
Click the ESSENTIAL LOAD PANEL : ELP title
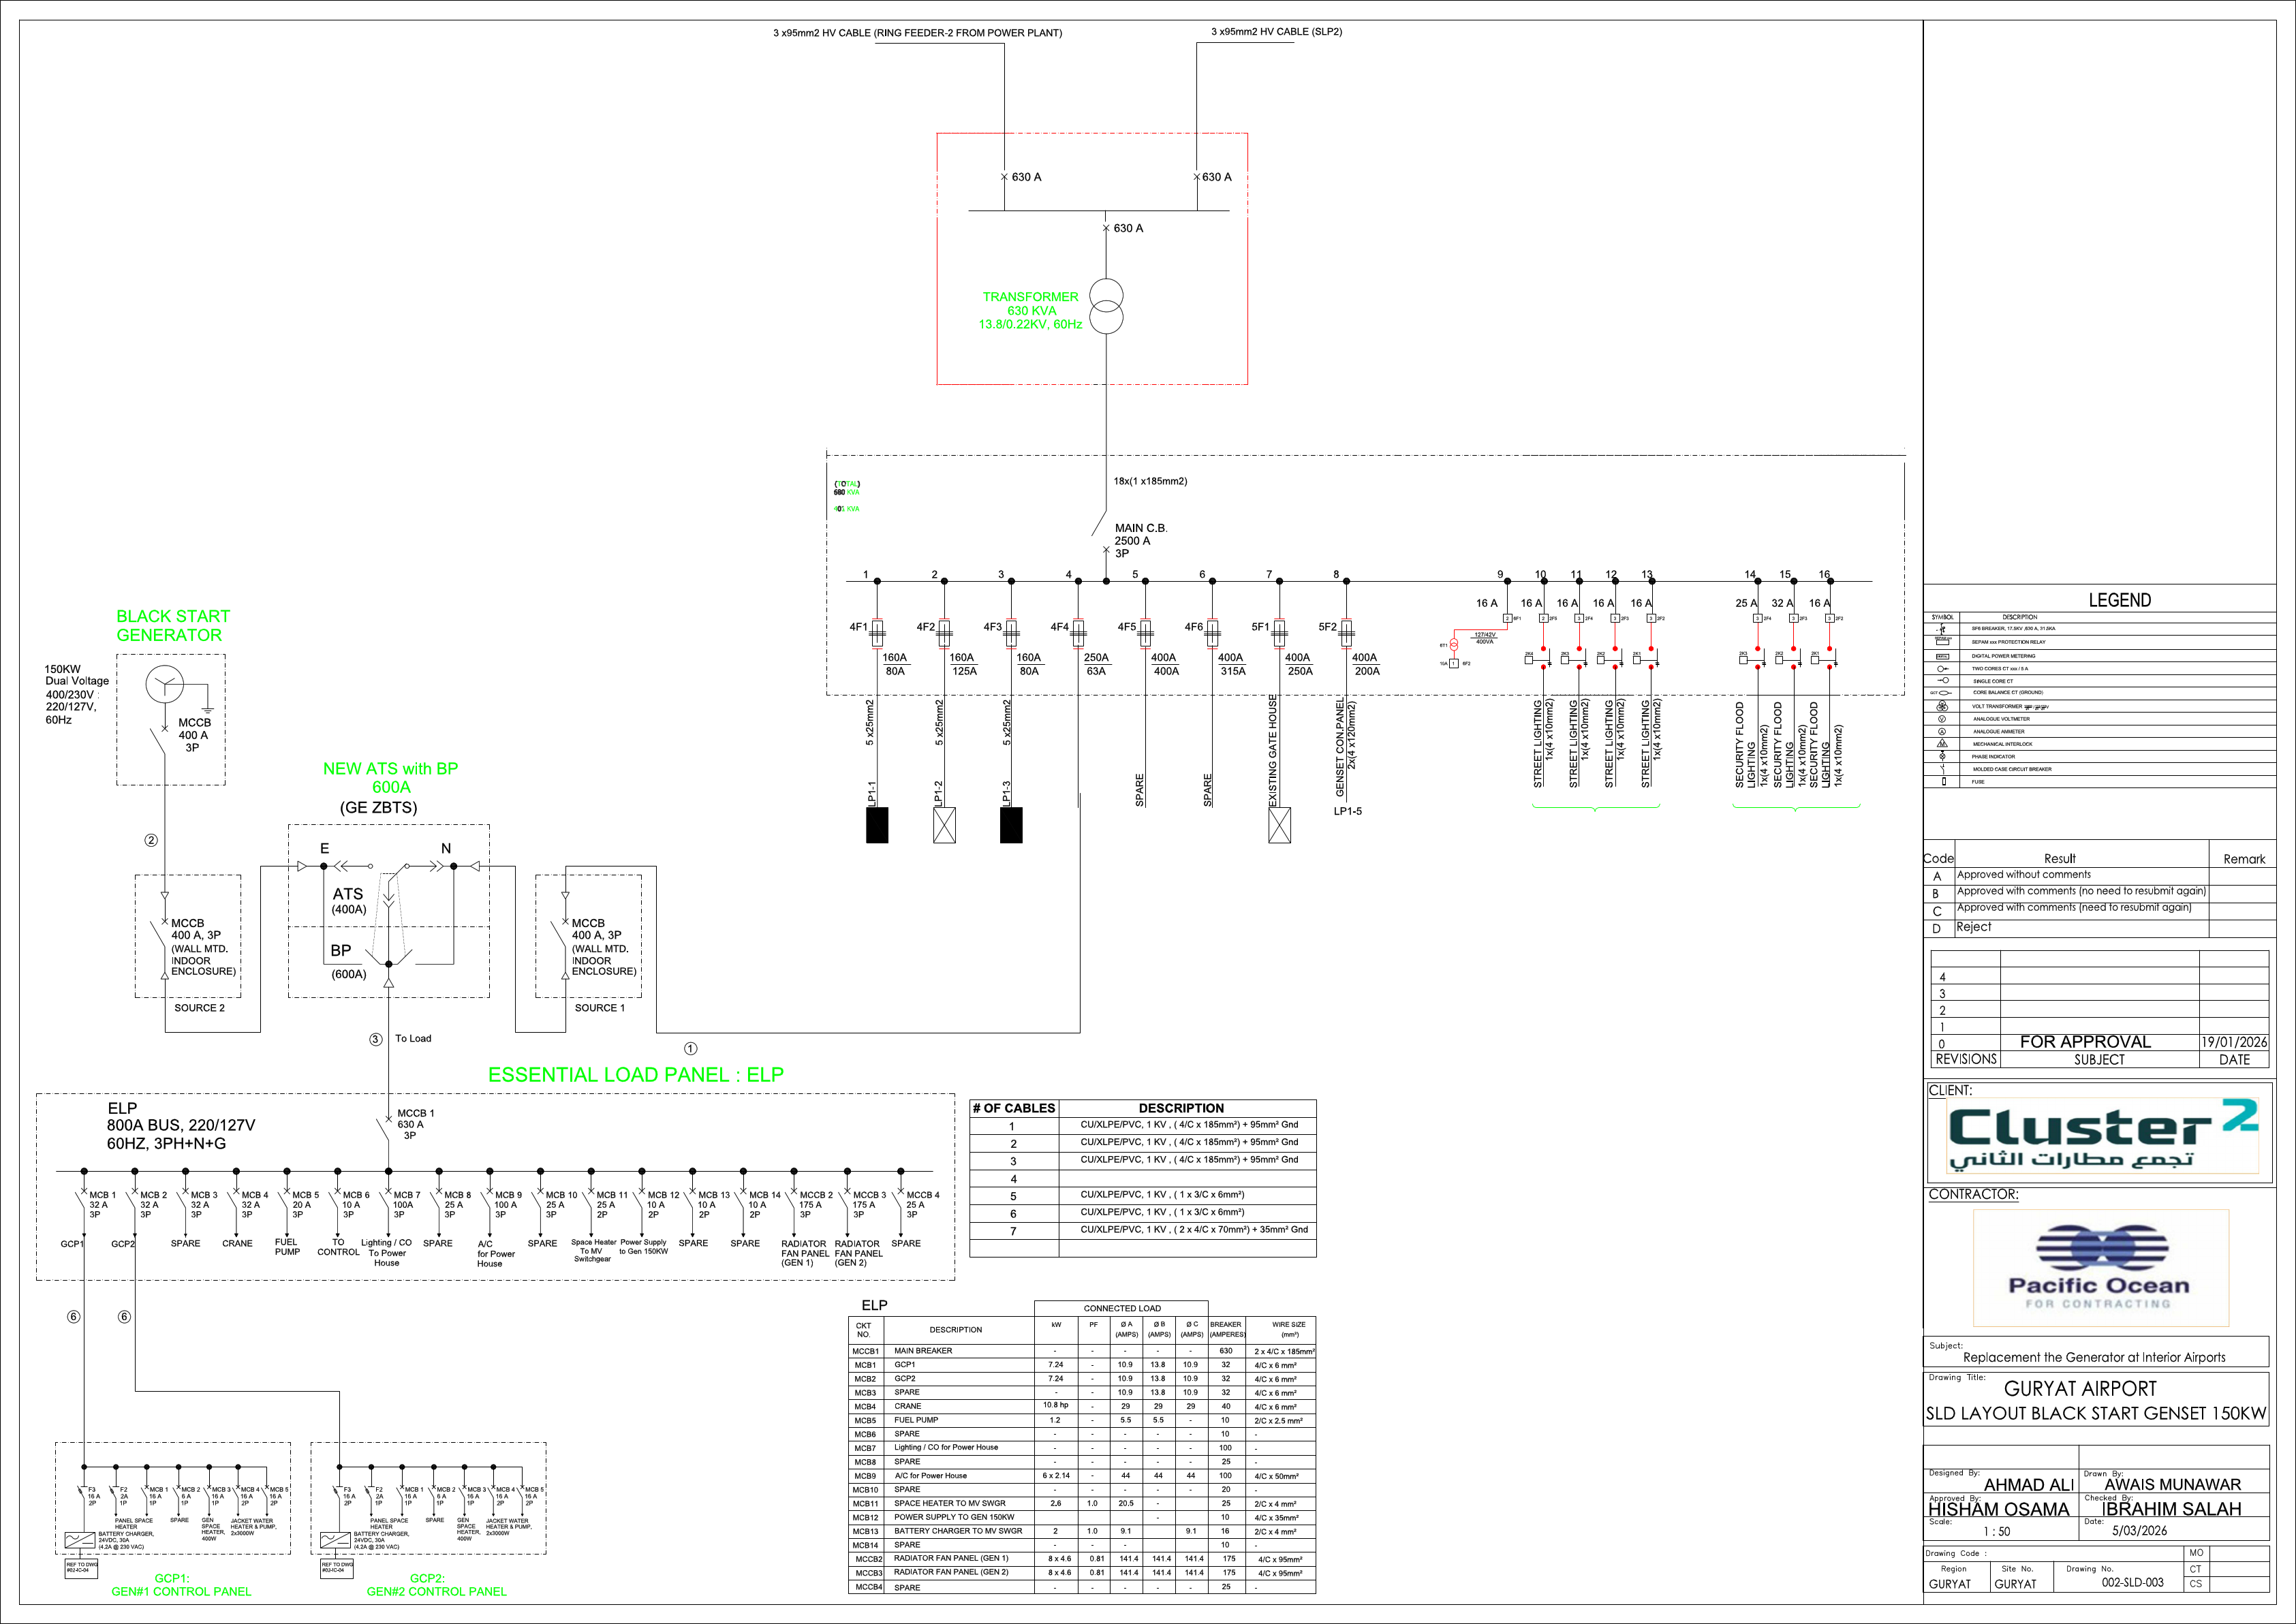coord(636,1075)
